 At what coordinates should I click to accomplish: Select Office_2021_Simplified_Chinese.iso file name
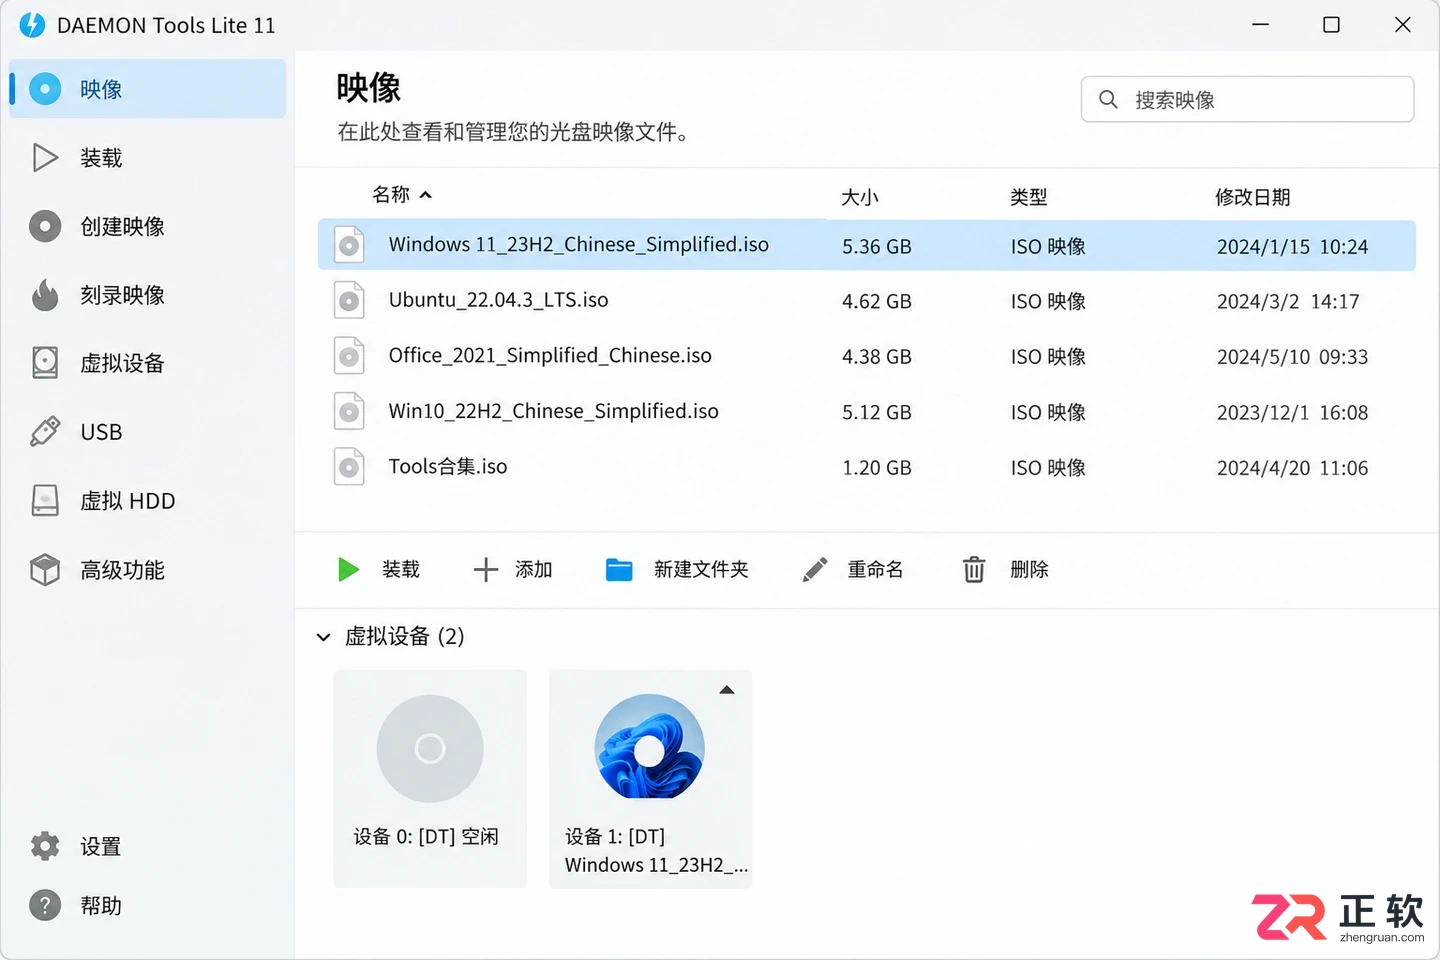pyautogui.click(x=550, y=356)
